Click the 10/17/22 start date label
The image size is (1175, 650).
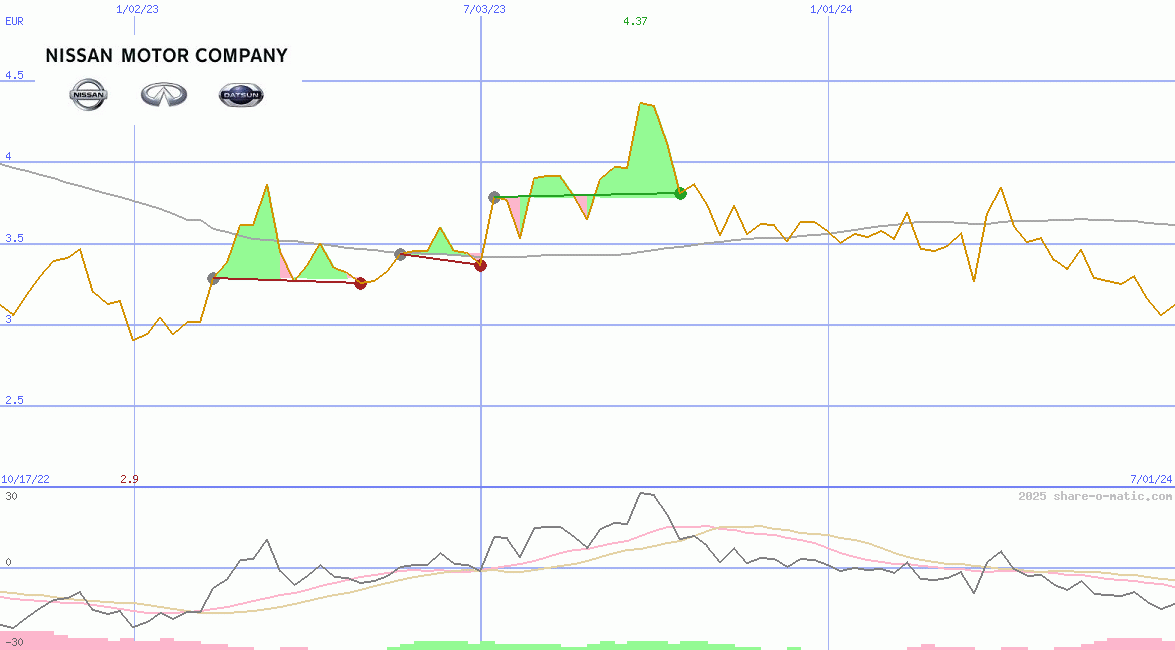pos(25,479)
